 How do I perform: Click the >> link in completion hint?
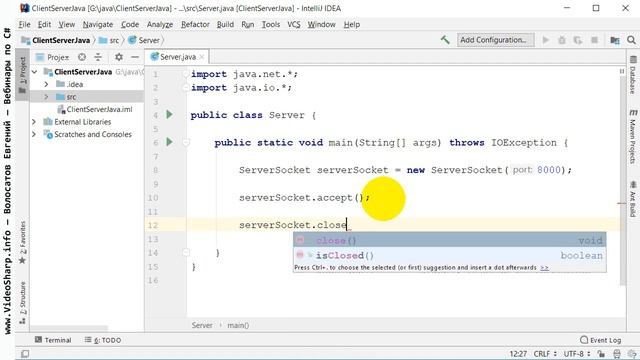[x=544, y=268]
